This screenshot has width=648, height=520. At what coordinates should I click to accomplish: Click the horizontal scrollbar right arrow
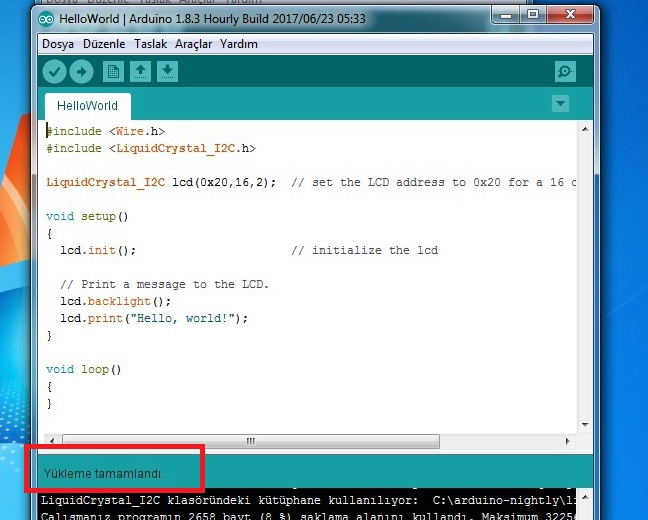pos(568,441)
